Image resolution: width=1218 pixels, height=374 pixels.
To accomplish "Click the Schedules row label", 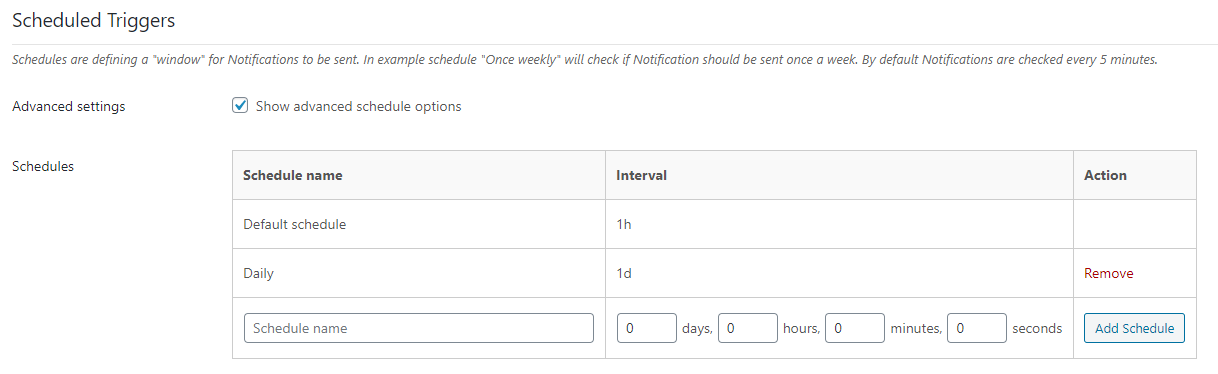I will 43,166.
